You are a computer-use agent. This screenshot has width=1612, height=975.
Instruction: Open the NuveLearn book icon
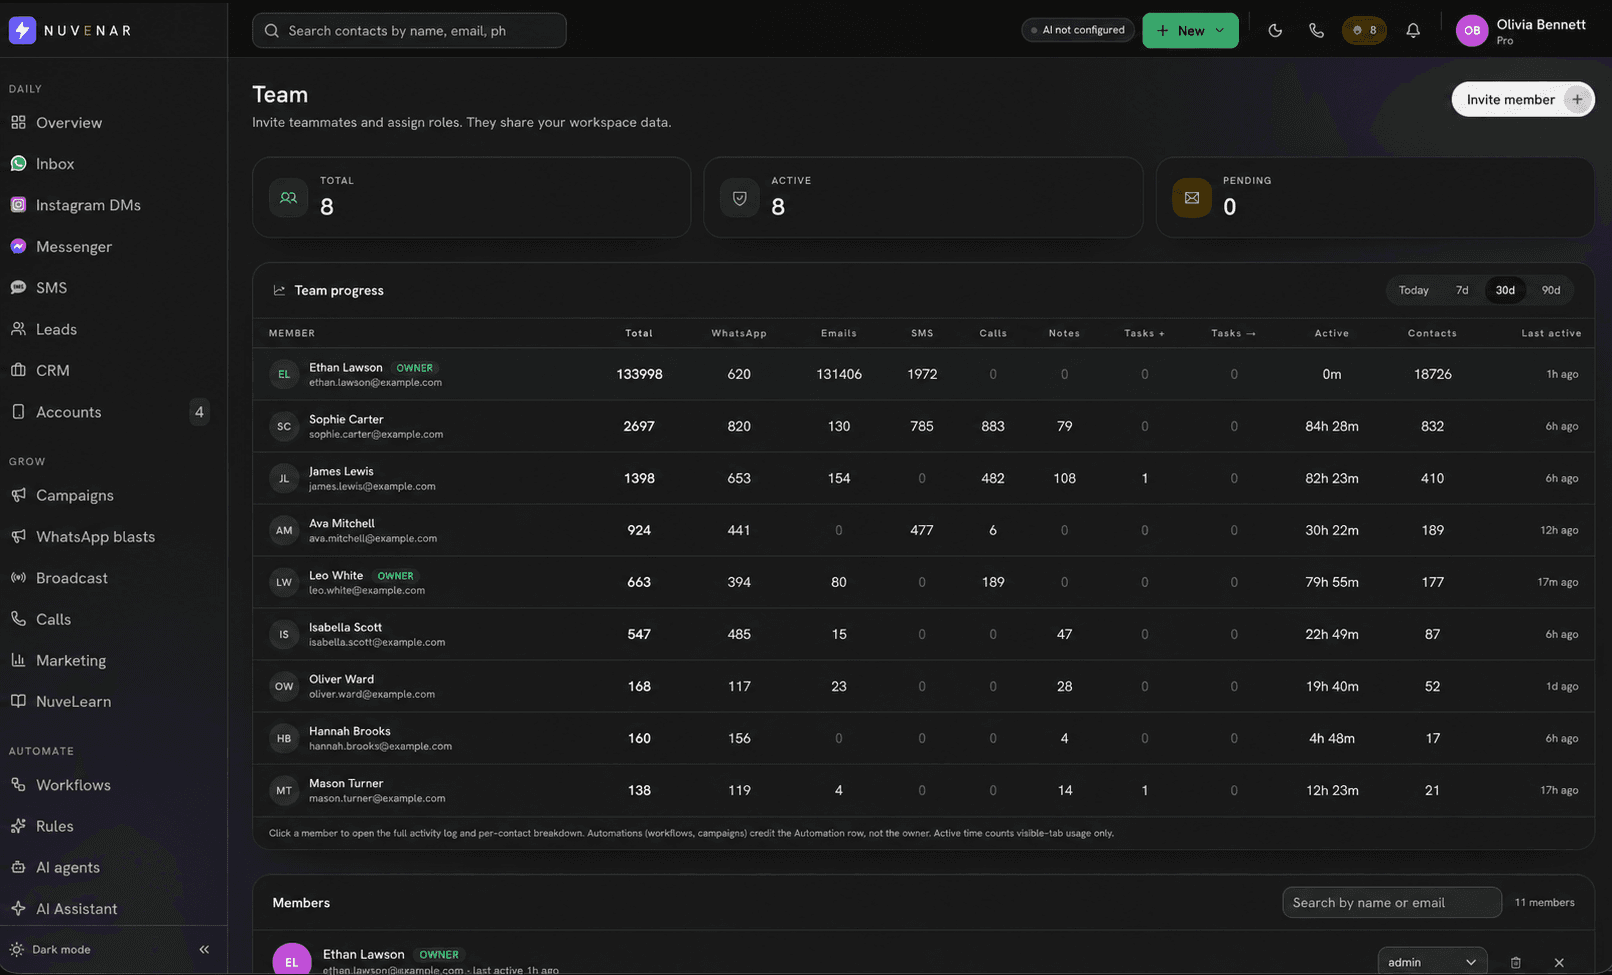click(x=18, y=701)
